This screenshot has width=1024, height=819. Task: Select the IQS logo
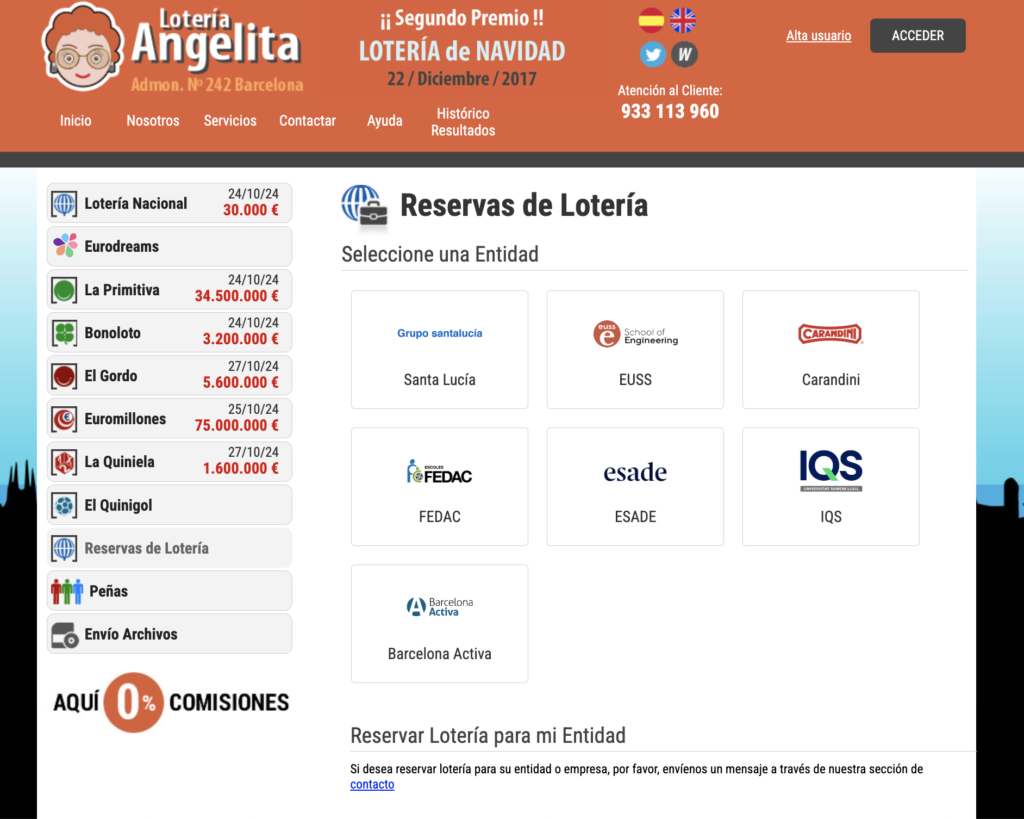pos(831,470)
